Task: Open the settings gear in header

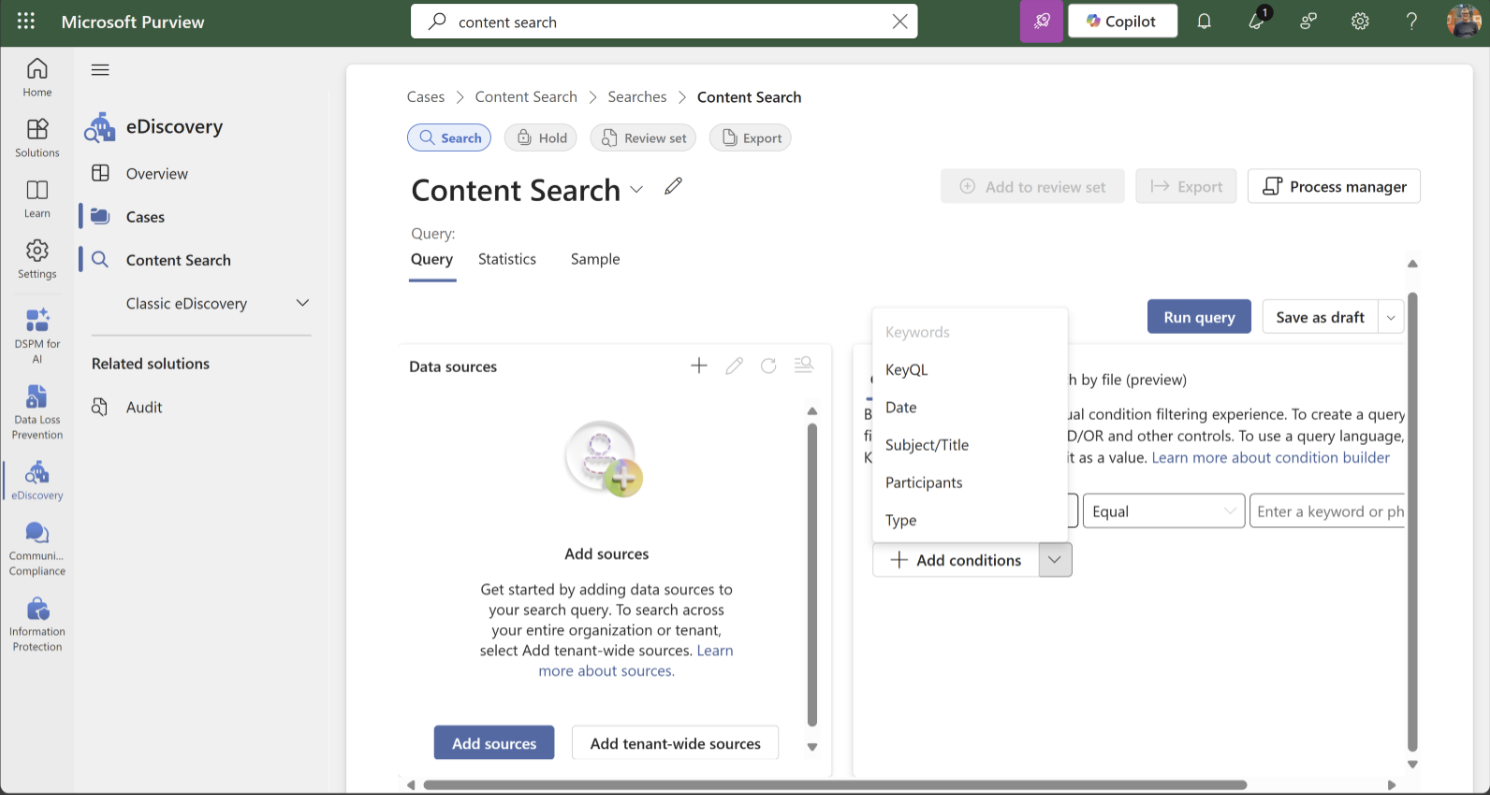Action: point(1360,21)
